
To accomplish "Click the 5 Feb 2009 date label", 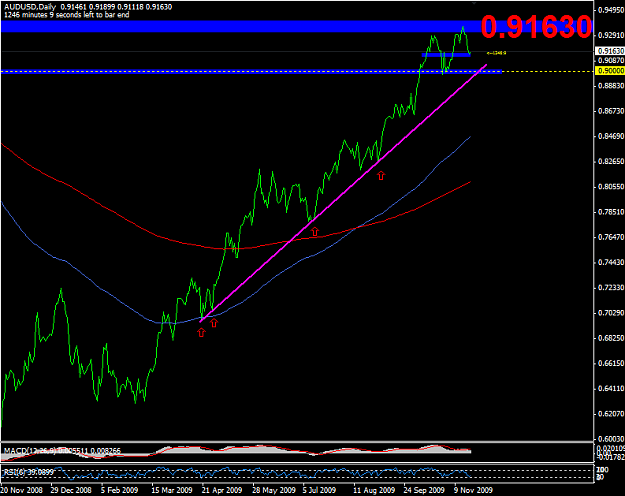I will [119, 490].
